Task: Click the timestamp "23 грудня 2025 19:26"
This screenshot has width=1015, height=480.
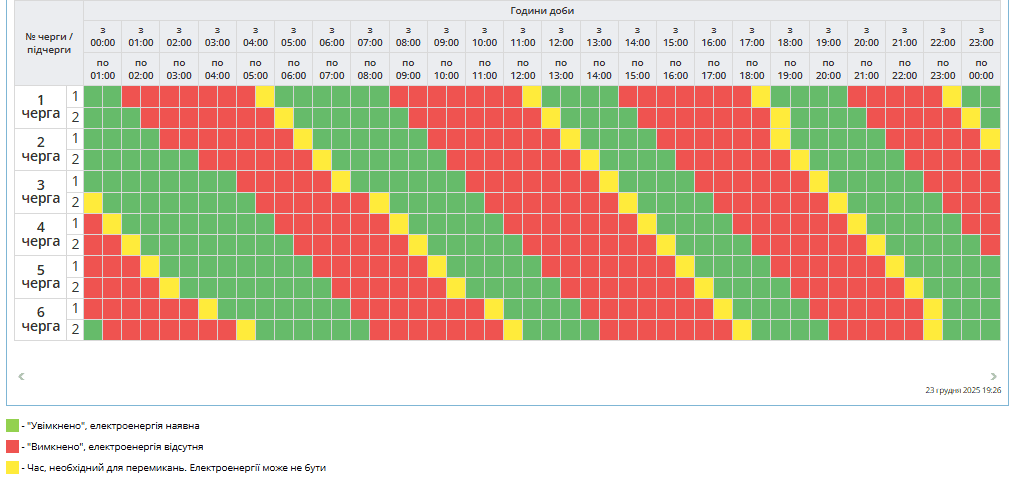Action: [x=963, y=391]
